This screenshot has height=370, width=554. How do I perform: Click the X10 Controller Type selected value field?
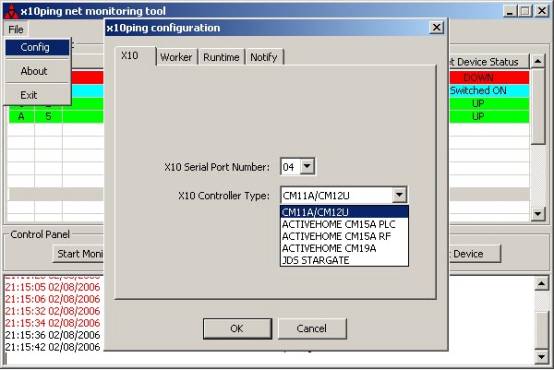pyautogui.click(x=336, y=195)
